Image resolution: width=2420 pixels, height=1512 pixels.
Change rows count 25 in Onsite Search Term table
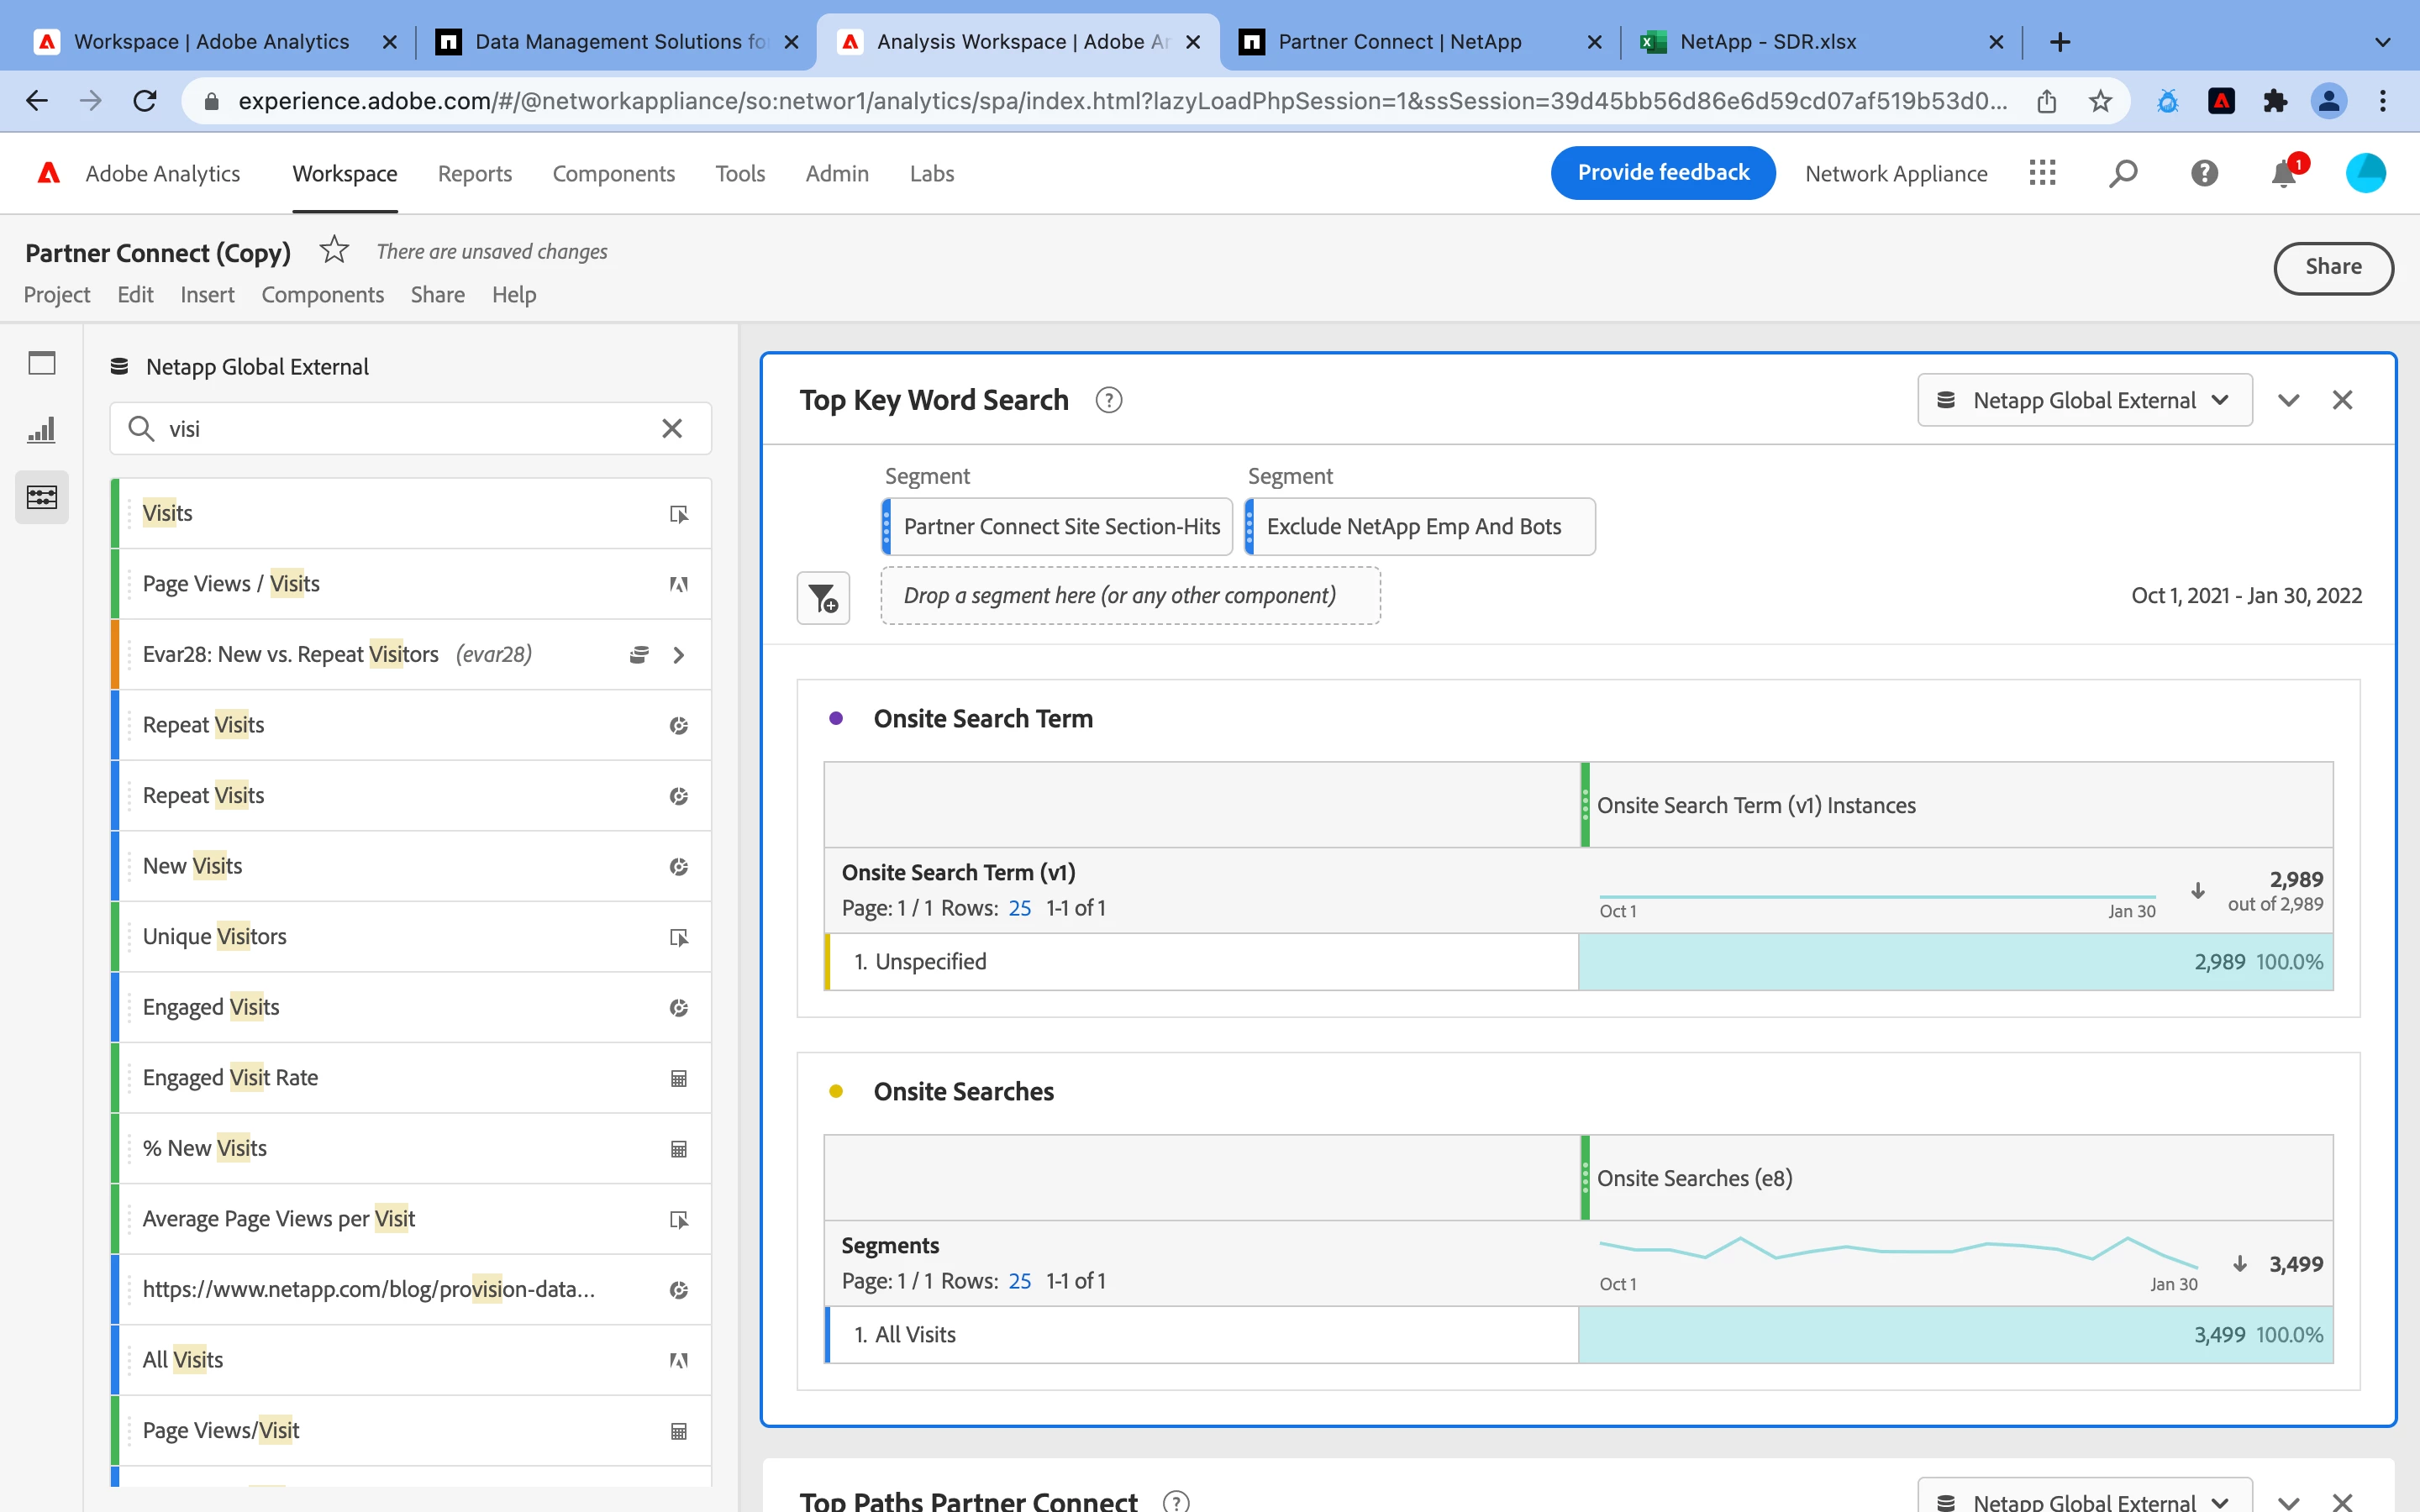point(1019,908)
